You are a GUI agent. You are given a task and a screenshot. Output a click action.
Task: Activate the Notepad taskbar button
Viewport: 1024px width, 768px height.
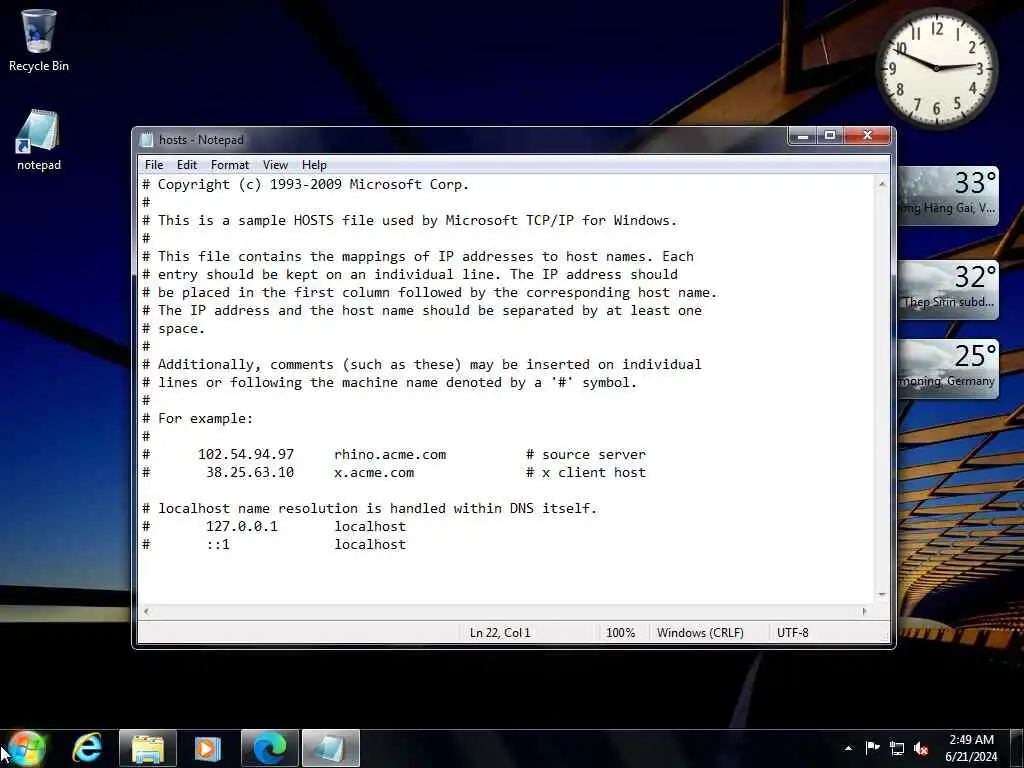[x=331, y=748]
